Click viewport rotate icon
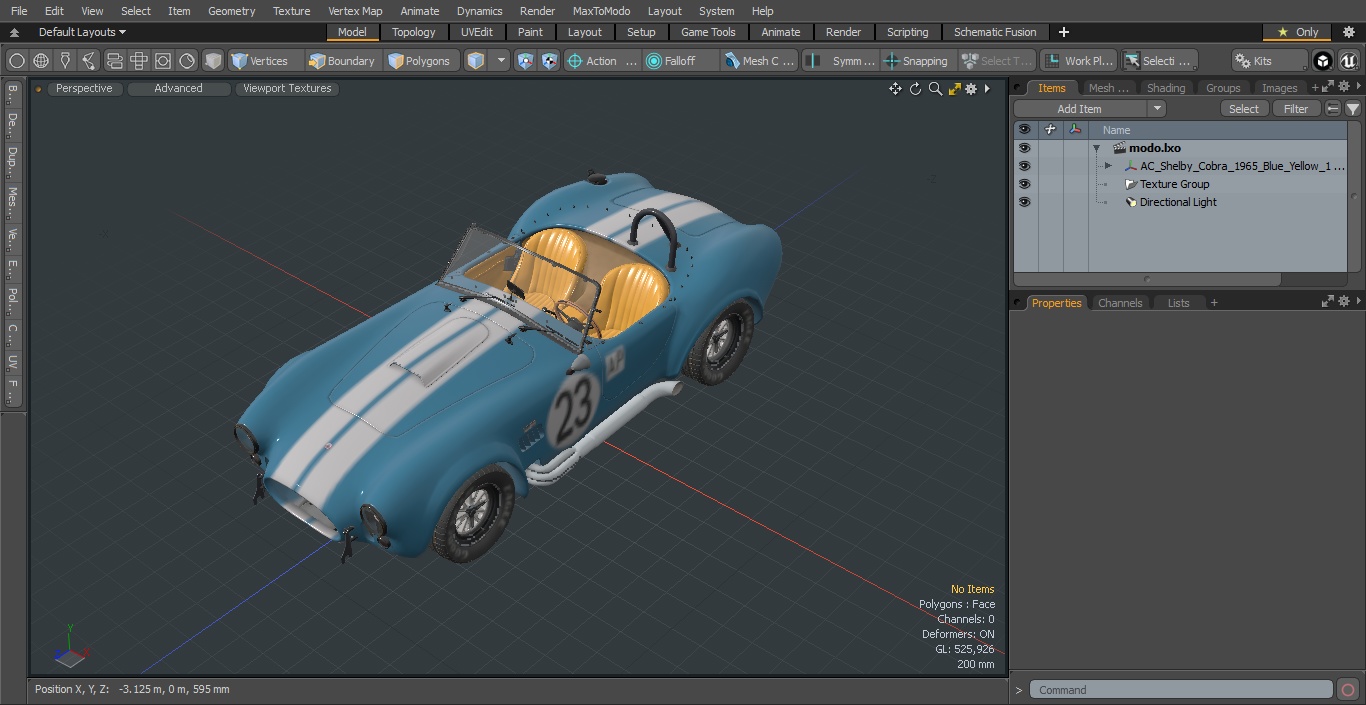The image size is (1366, 705). pos(915,89)
